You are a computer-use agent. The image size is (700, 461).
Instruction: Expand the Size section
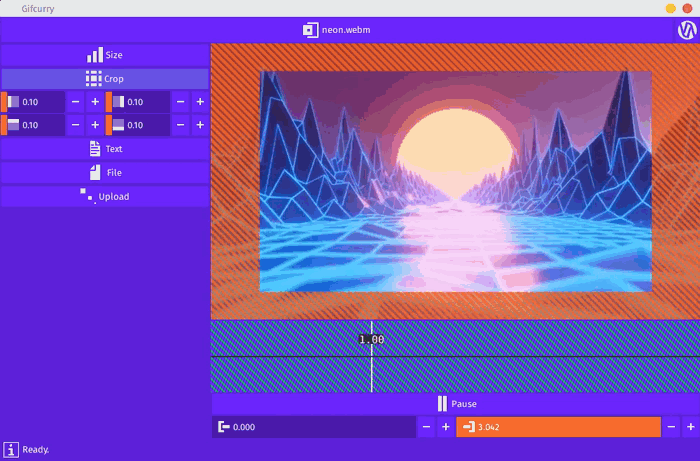tap(105, 55)
